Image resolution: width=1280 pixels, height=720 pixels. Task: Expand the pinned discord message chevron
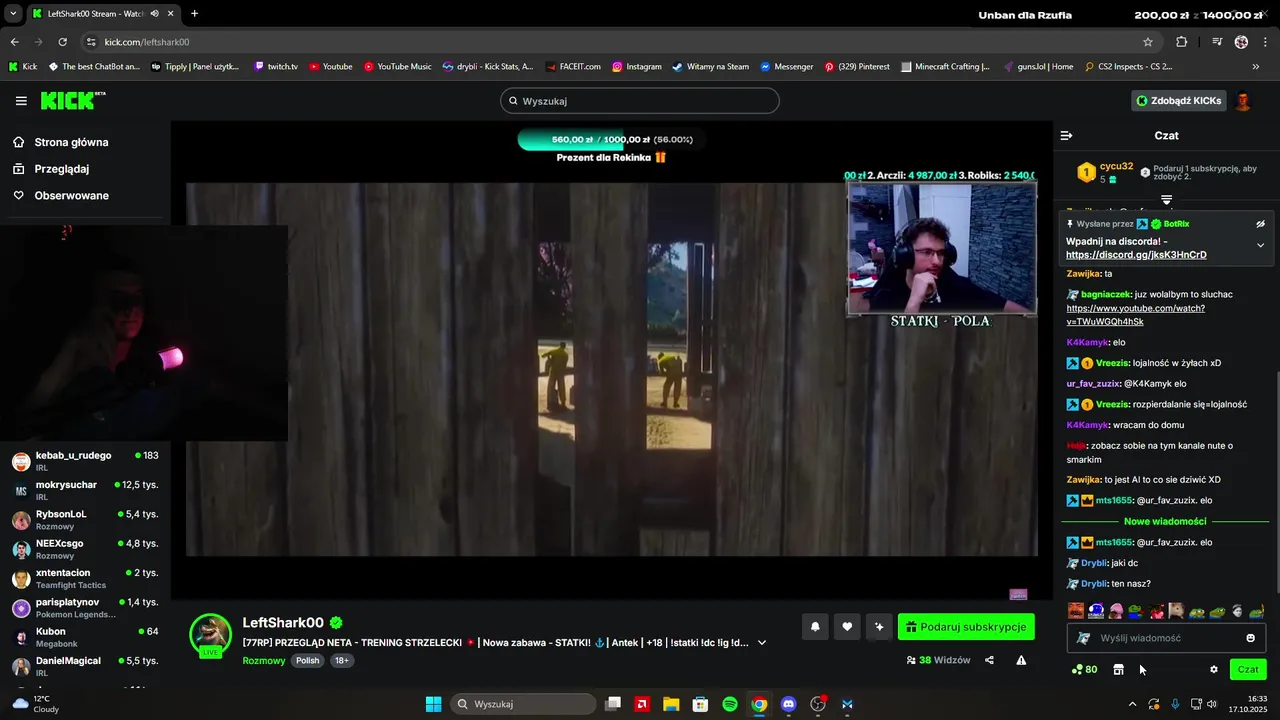[x=1260, y=245]
